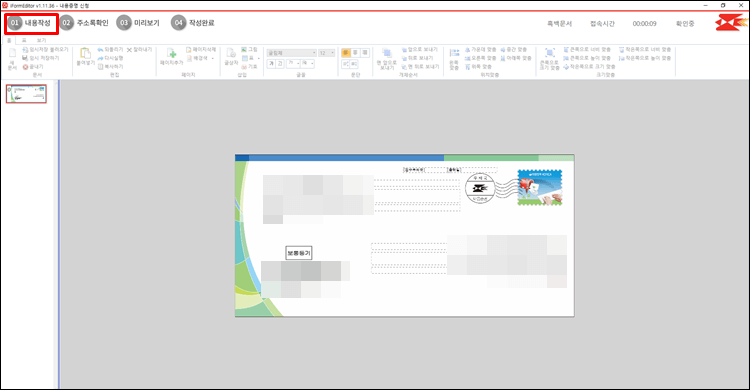Paste with the 붙여넣기 icon

coord(85,56)
